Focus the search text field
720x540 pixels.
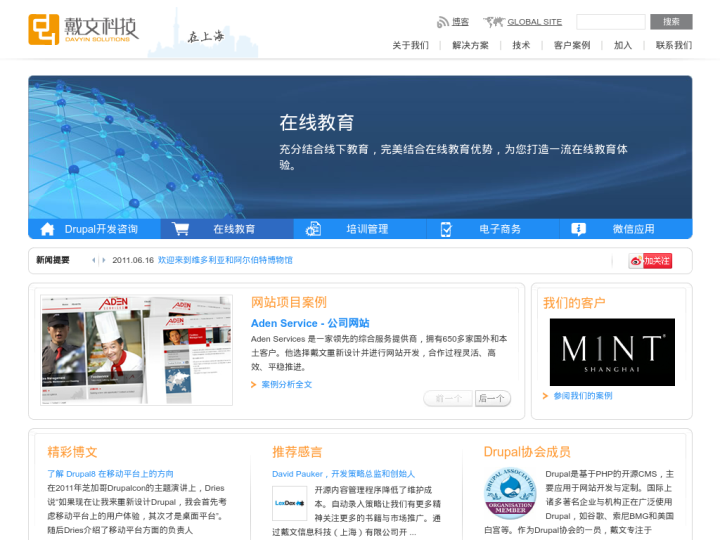click(x=610, y=22)
